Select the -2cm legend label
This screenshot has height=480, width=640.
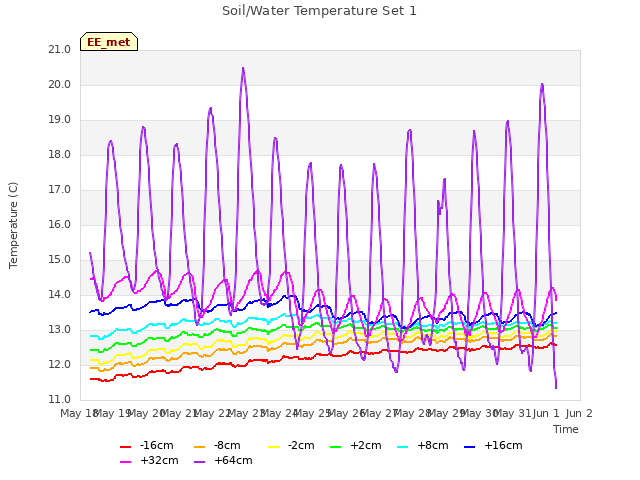pyautogui.click(x=301, y=445)
